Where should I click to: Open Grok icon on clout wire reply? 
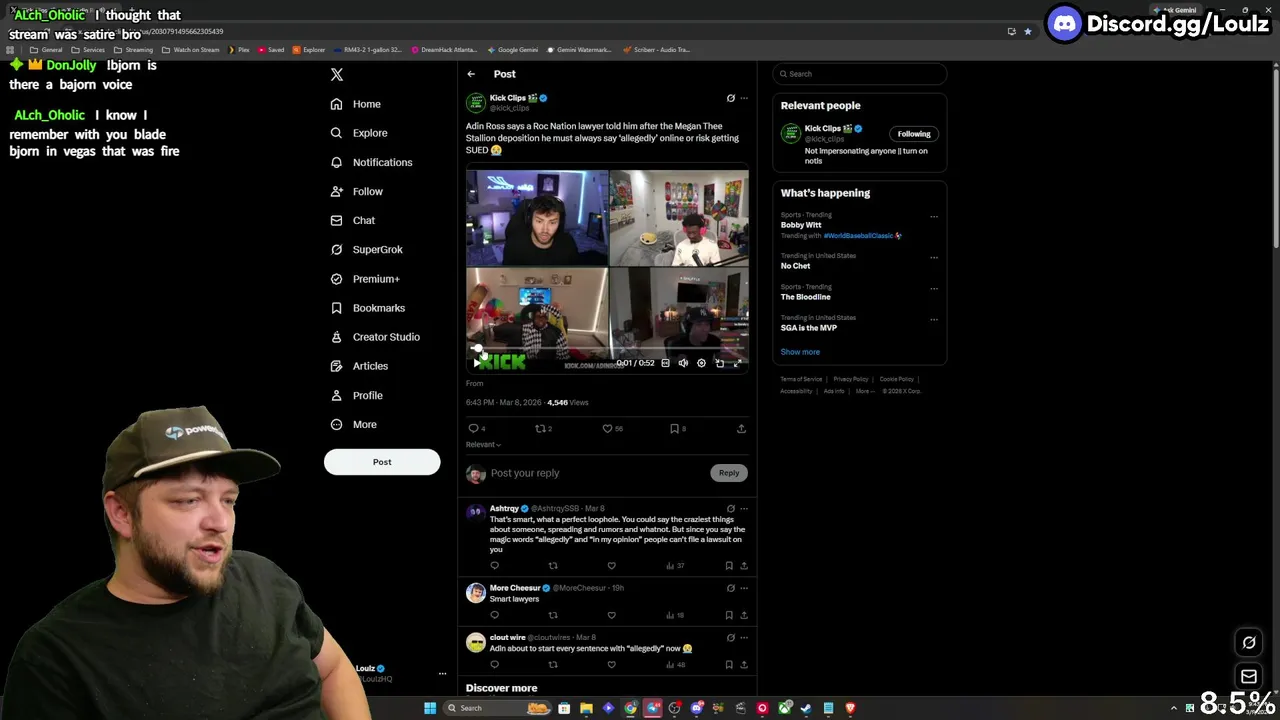730,637
